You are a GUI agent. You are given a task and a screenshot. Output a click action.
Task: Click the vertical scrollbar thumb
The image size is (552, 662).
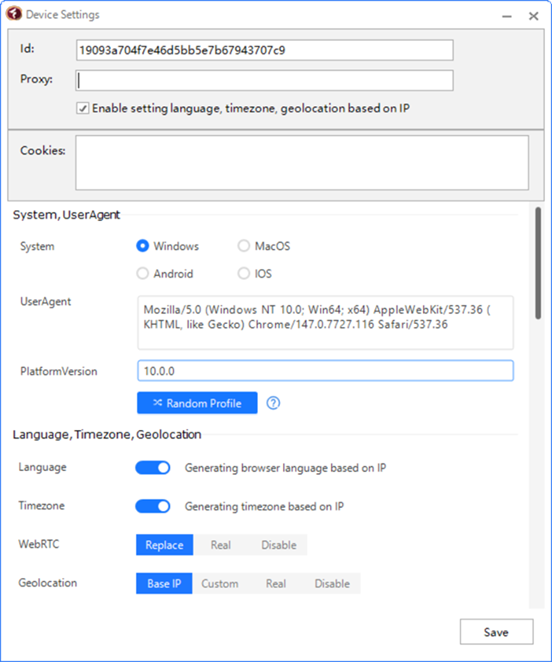coord(538,263)
